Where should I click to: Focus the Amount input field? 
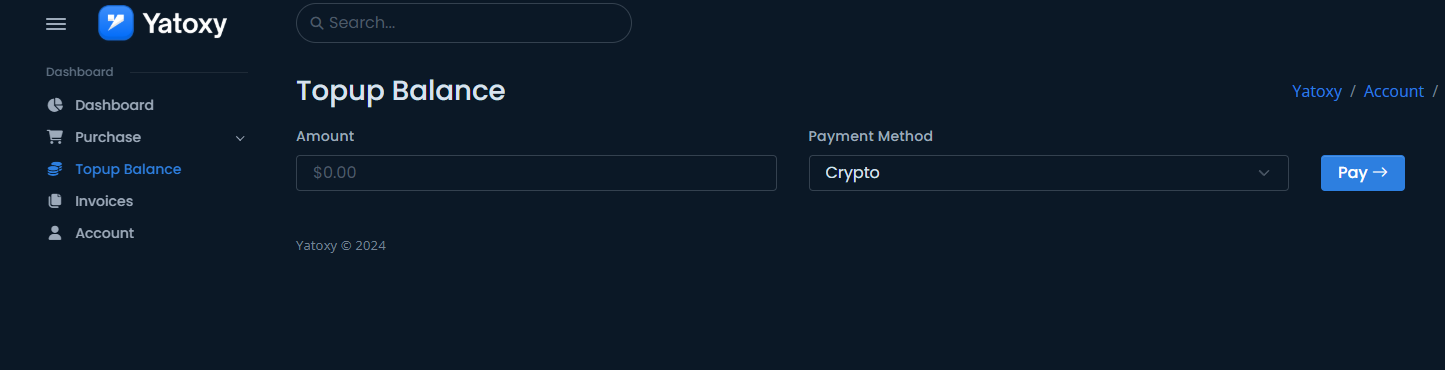(536, 173)
